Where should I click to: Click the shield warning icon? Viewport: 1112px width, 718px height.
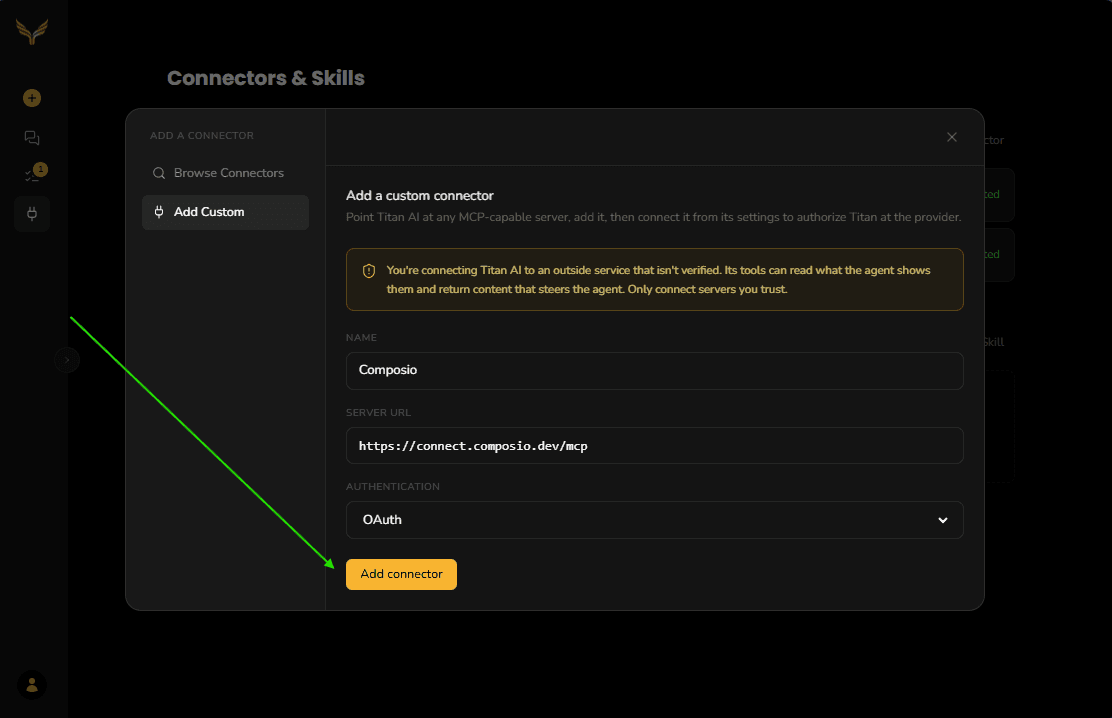pyautogui.click(x=369, y=271)
